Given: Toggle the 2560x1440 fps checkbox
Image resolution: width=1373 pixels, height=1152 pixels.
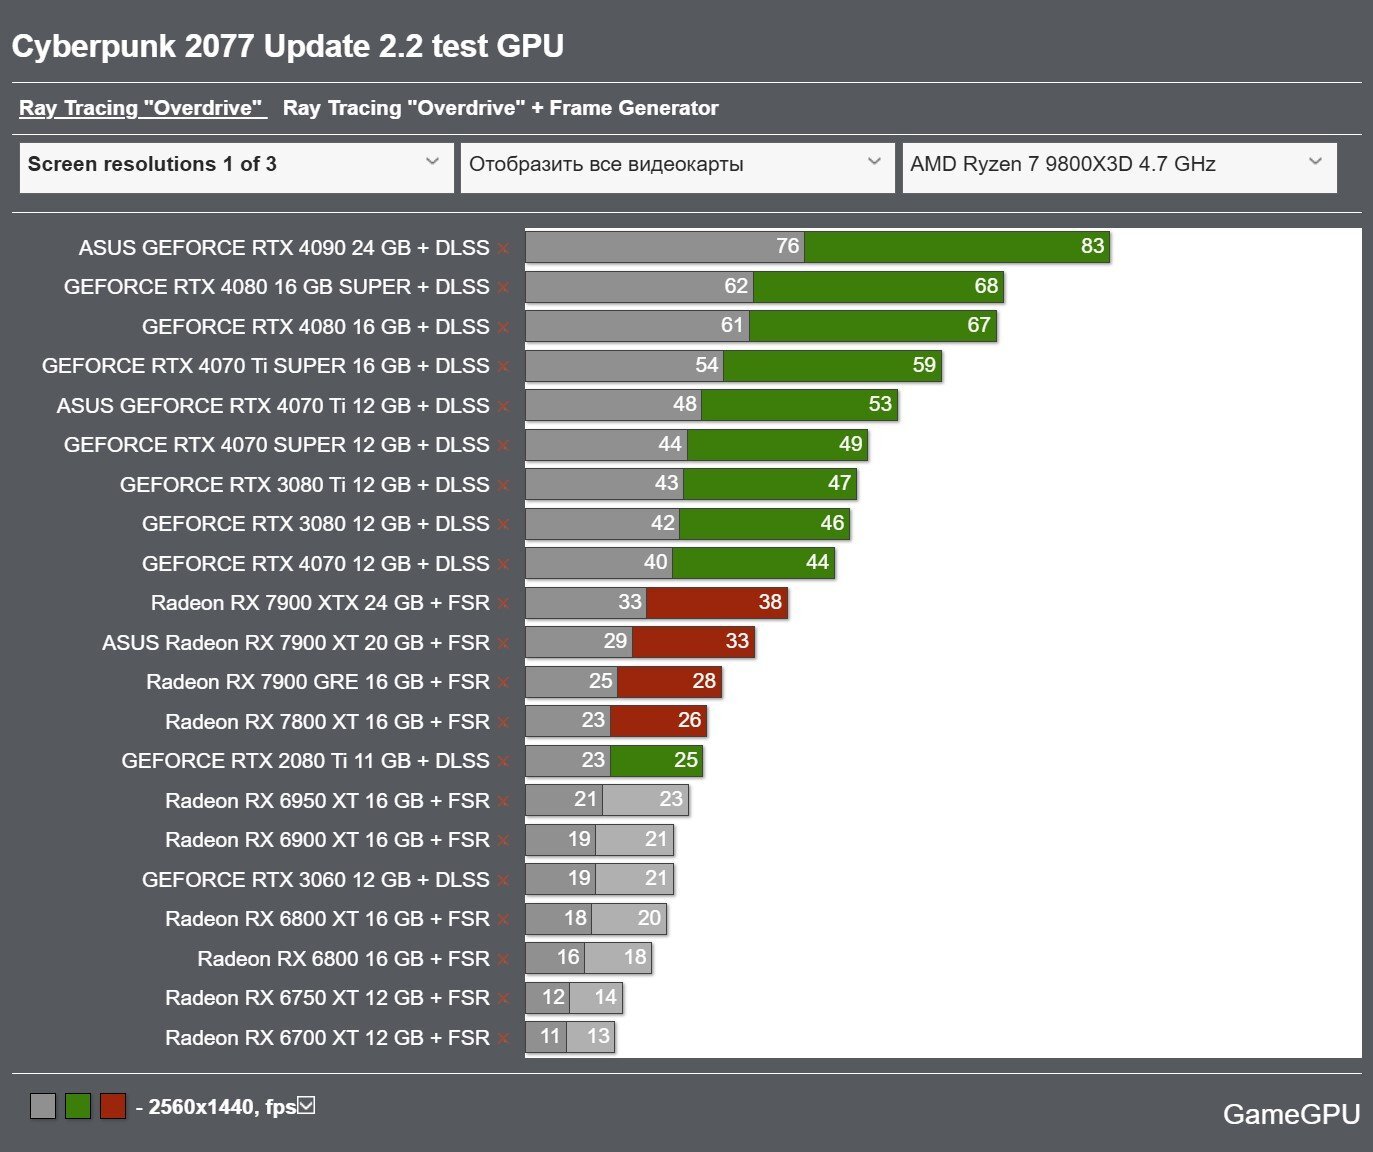Looking at the screenshot, I should pyautogui.click(x=307, y=1105).
